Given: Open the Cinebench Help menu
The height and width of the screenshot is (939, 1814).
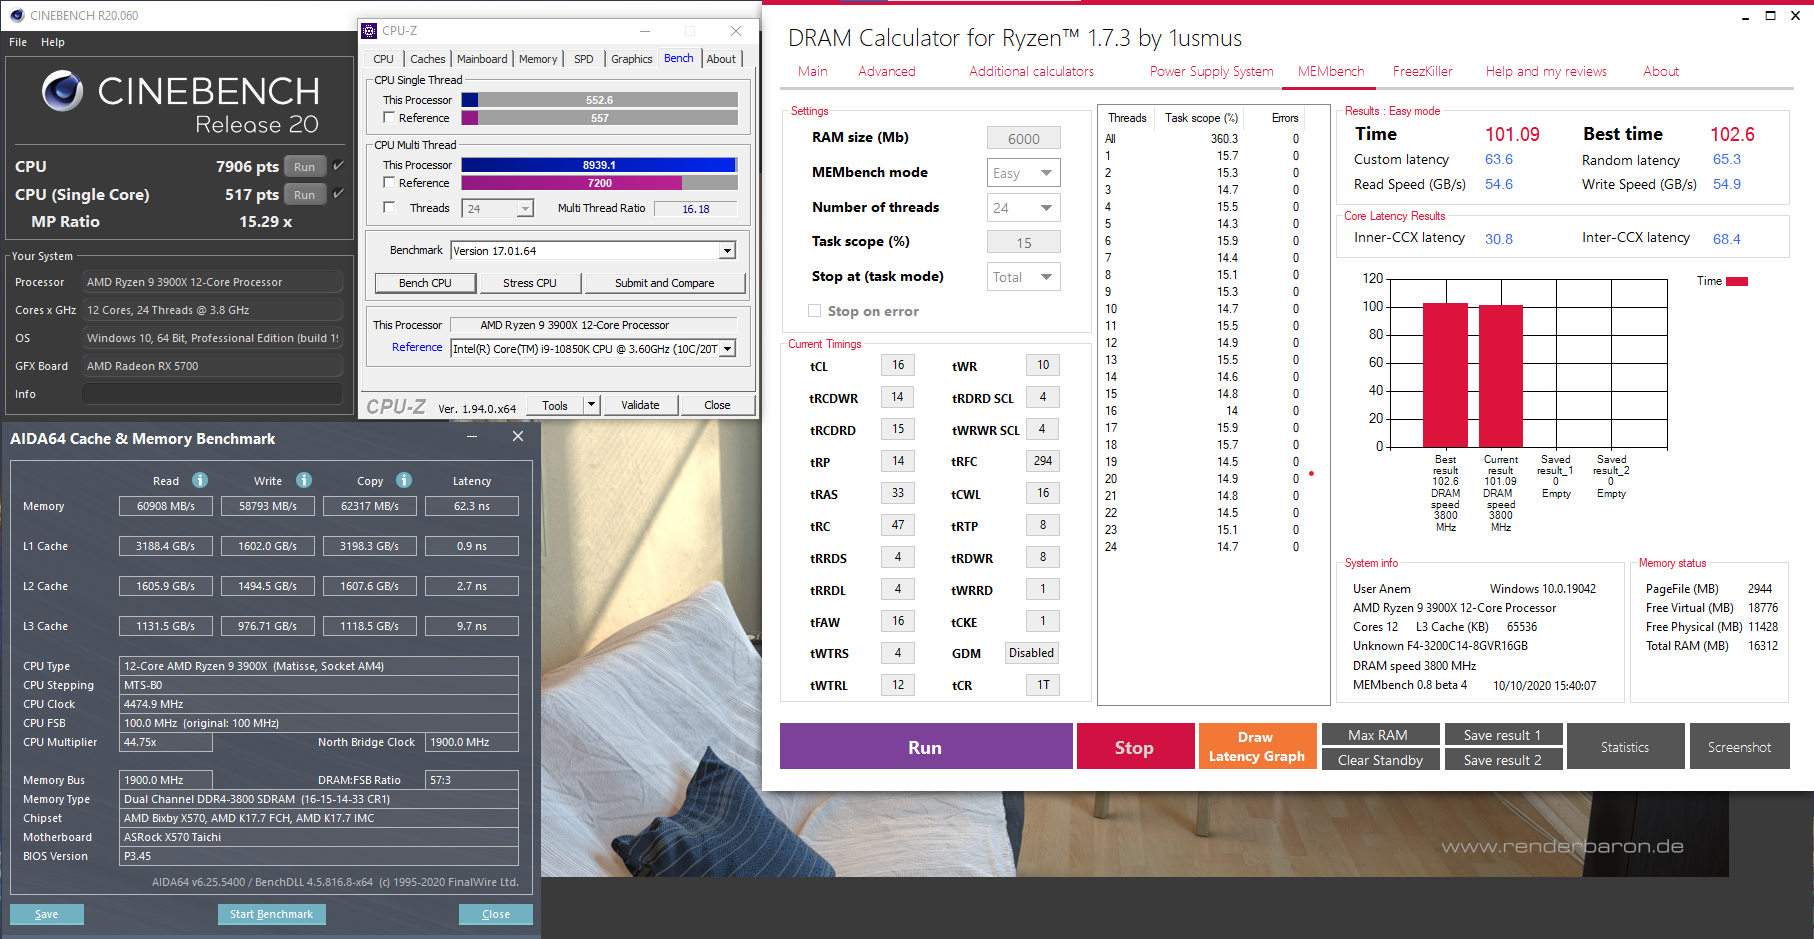Looking at the screenshot, I should pos(53,42).
